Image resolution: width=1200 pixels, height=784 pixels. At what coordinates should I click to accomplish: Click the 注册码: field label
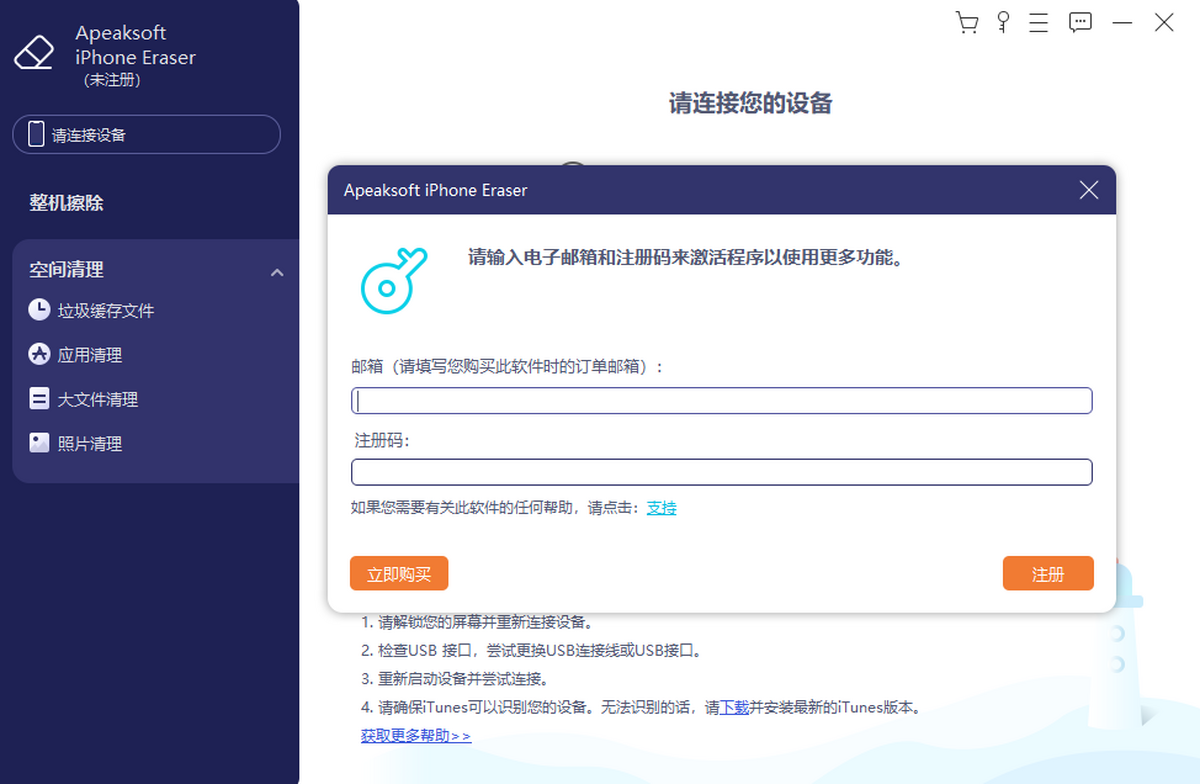pos(382,440)
